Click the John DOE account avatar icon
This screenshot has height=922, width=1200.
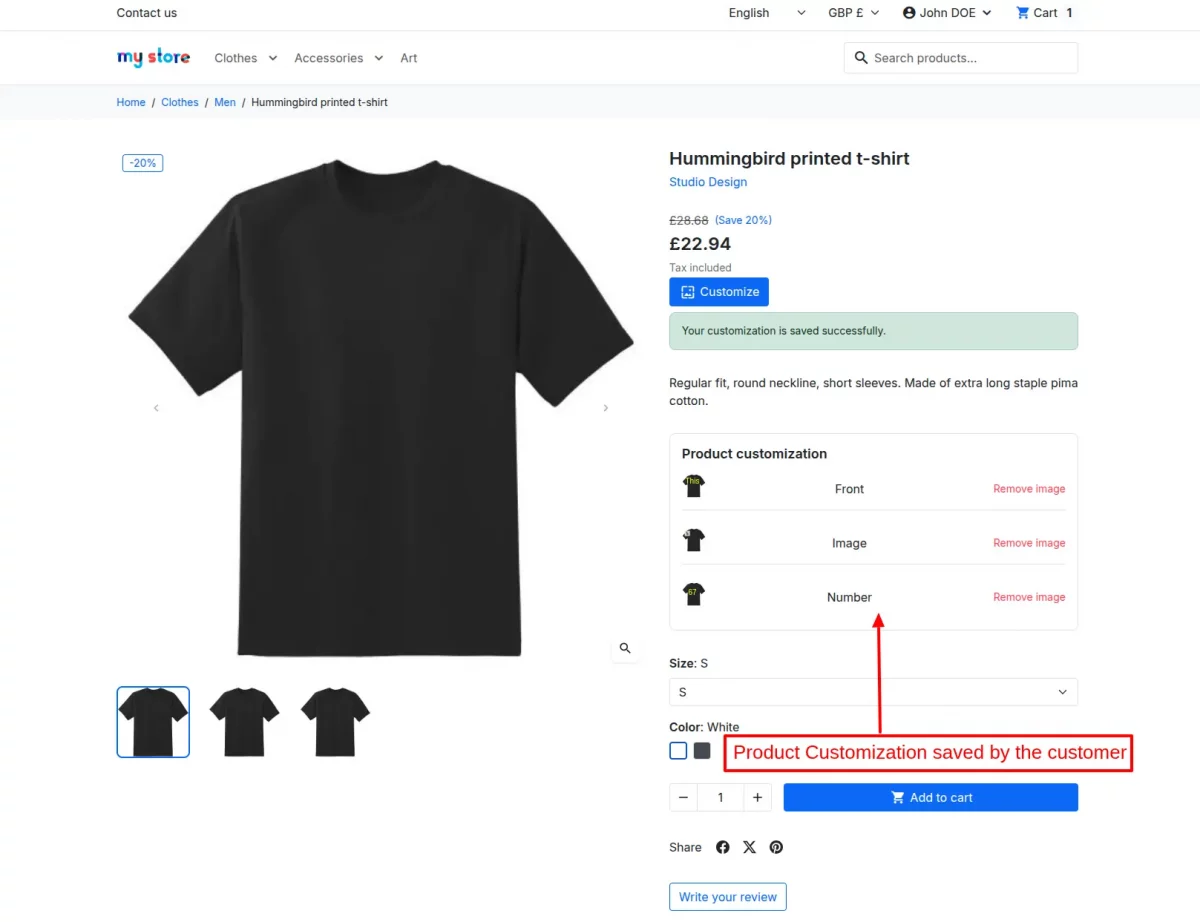[x=909, y=13]
